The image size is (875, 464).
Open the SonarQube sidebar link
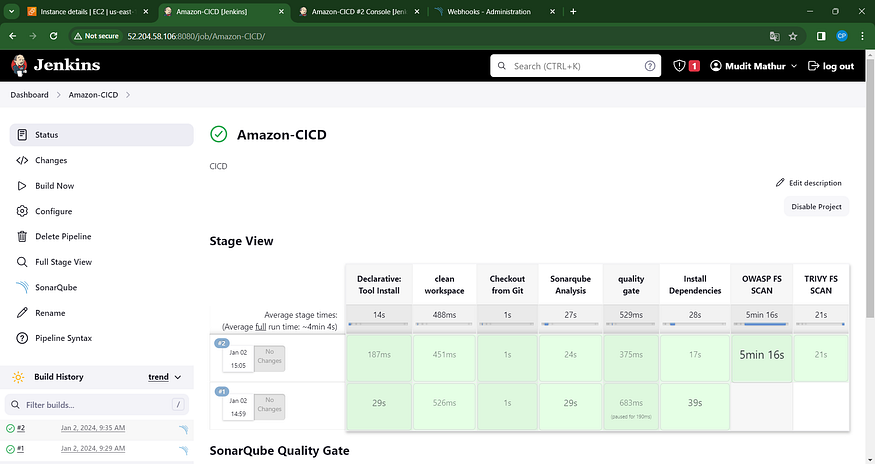pyautogui.click(x=56, y=287)
